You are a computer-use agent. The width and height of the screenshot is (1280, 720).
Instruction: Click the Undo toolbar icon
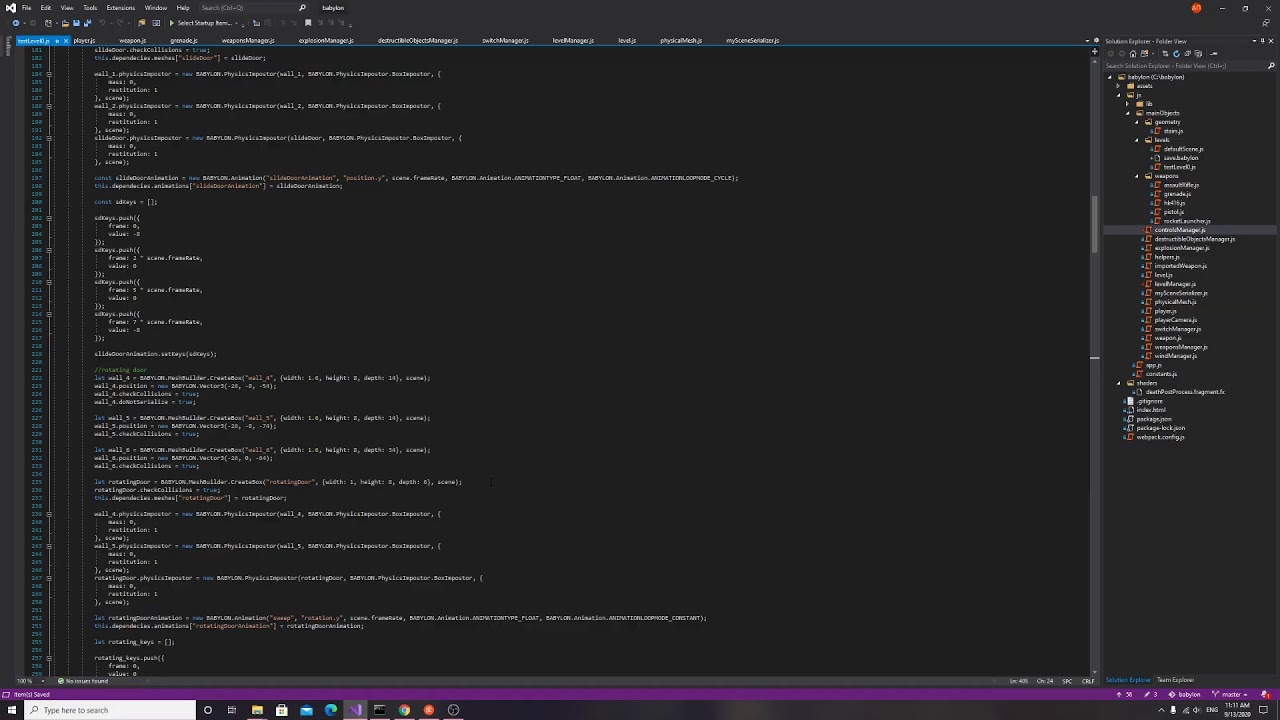(102, 23)
